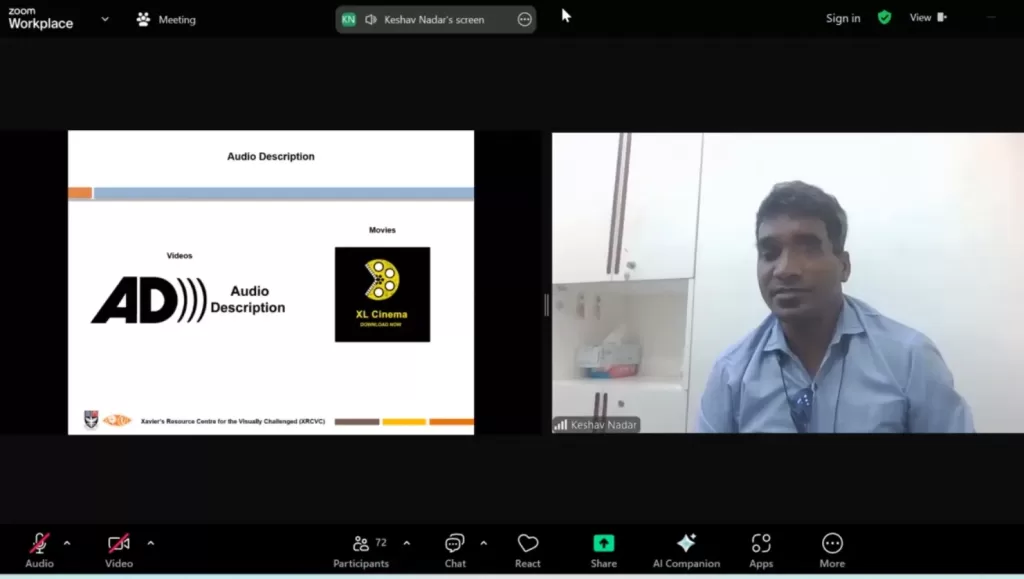Open the Meeting info button
1024x579 pixels.
[x=166, y=20]
